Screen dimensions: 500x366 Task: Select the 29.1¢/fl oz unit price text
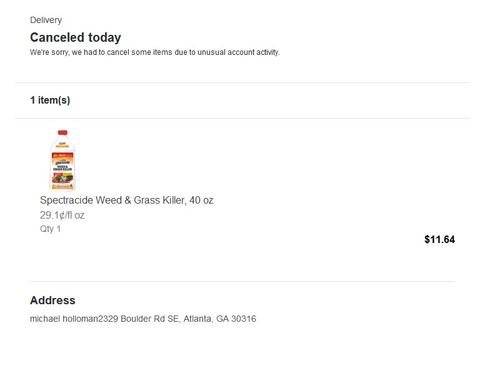pyautogui.click(x=62, y=215)
